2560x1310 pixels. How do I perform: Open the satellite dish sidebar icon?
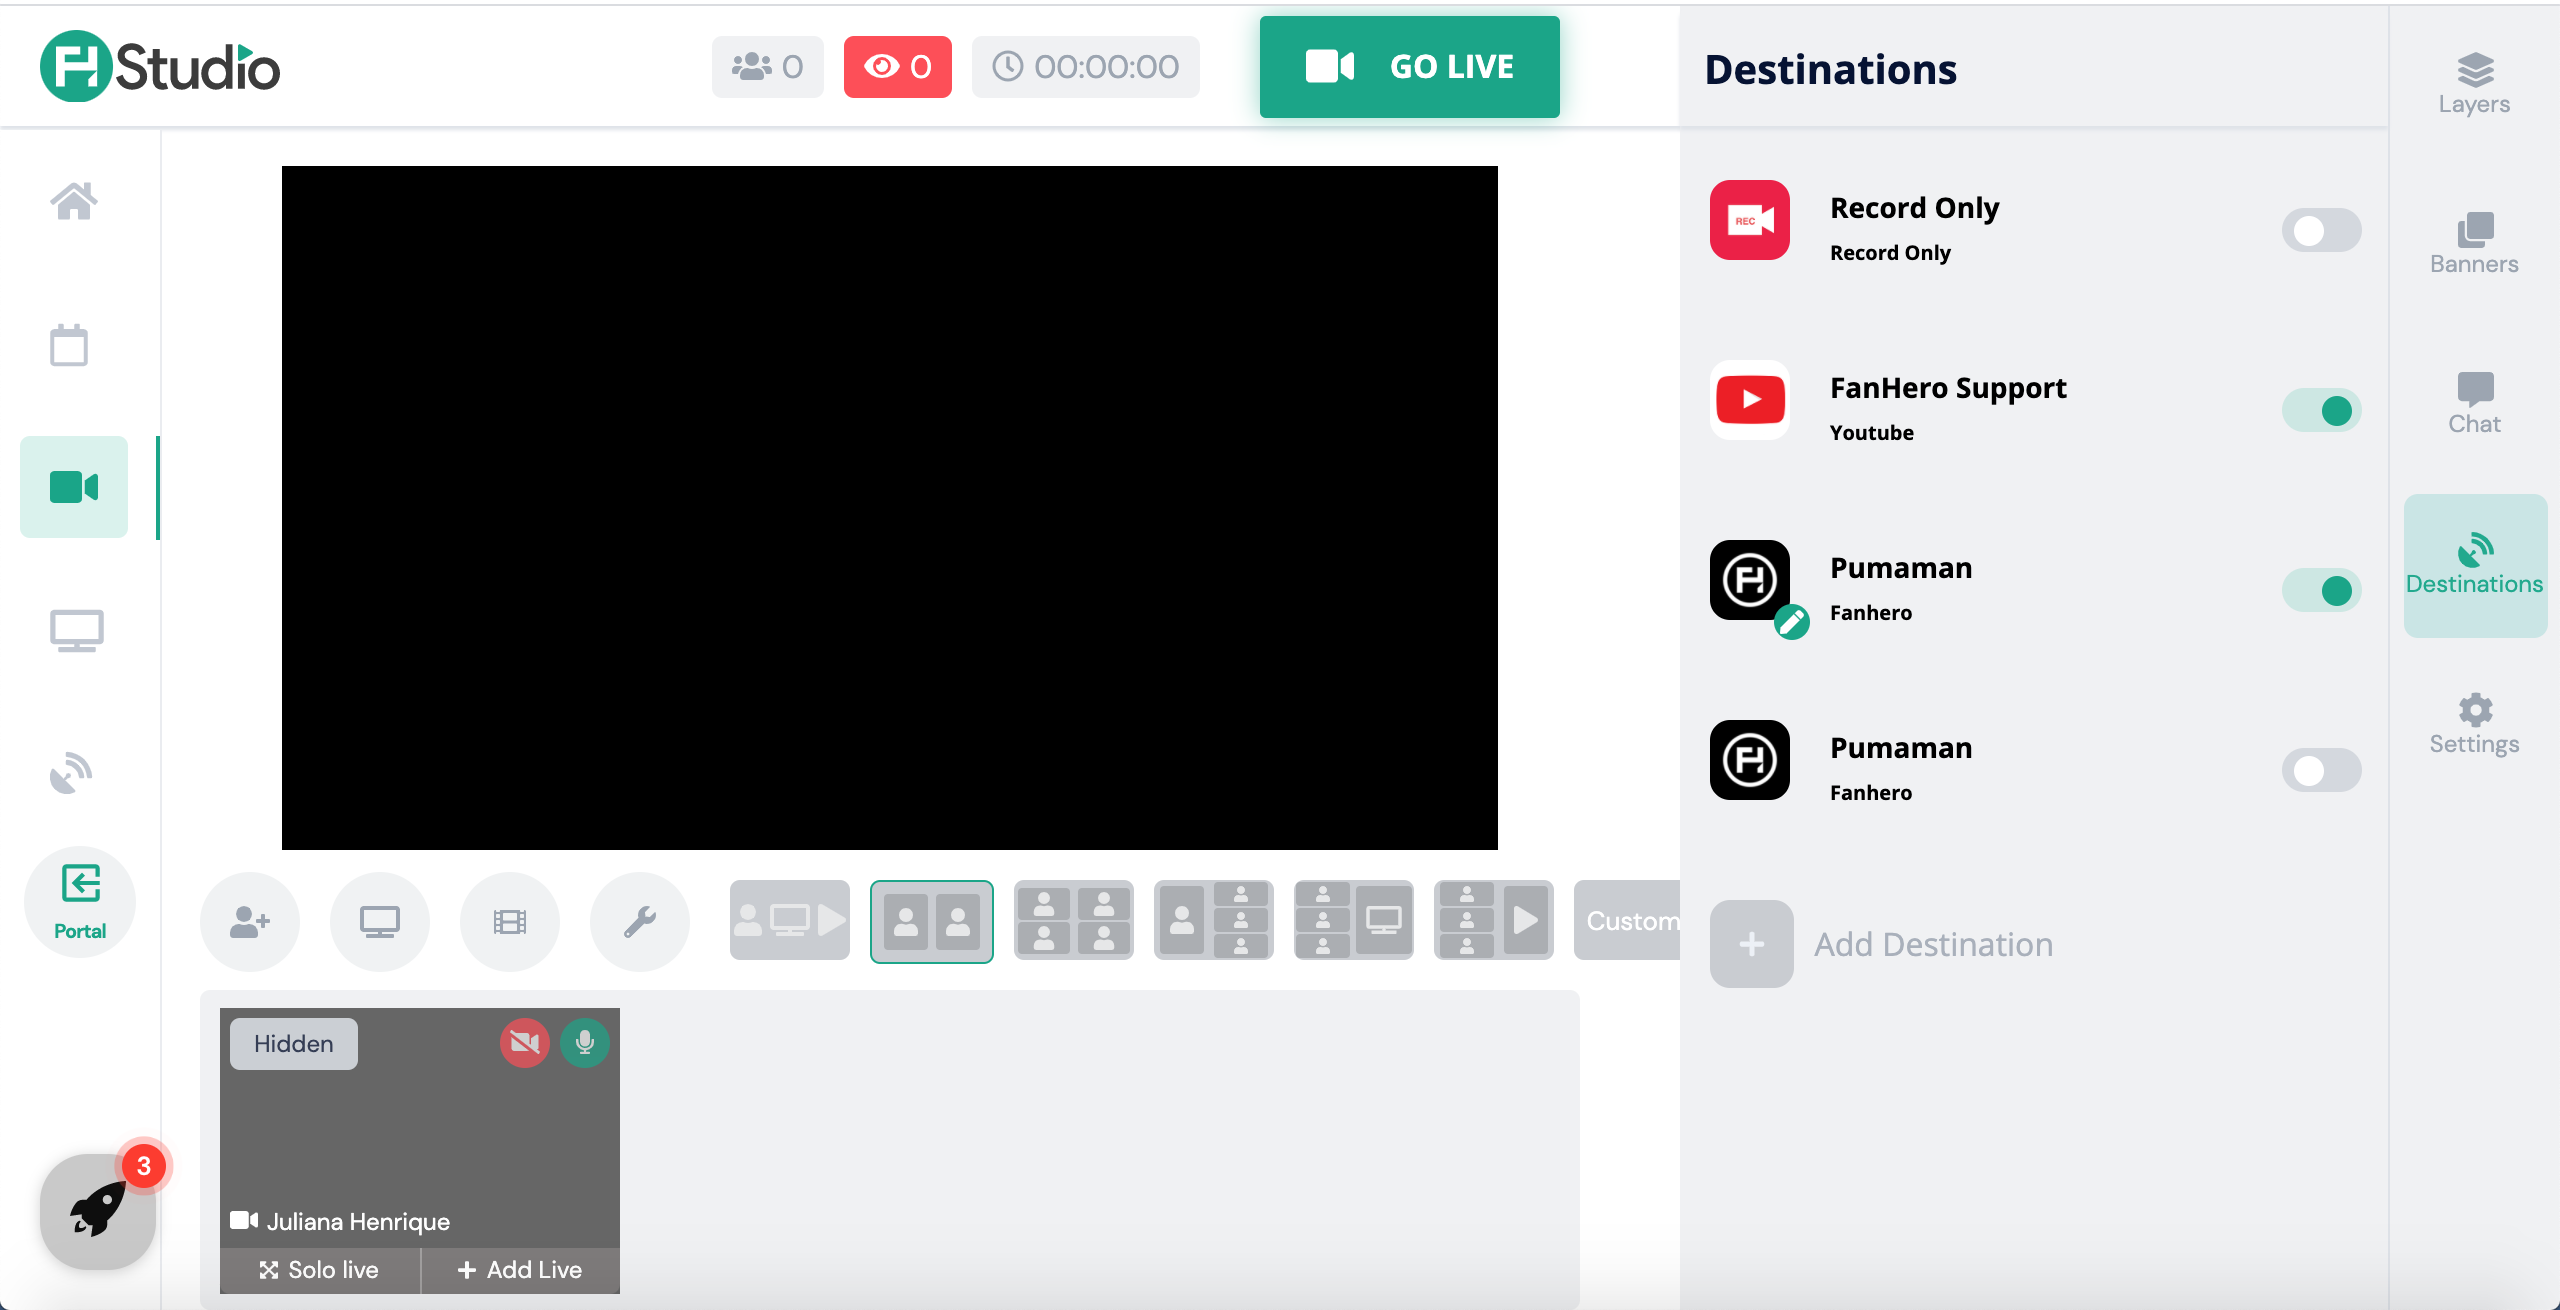pos(71,772)
